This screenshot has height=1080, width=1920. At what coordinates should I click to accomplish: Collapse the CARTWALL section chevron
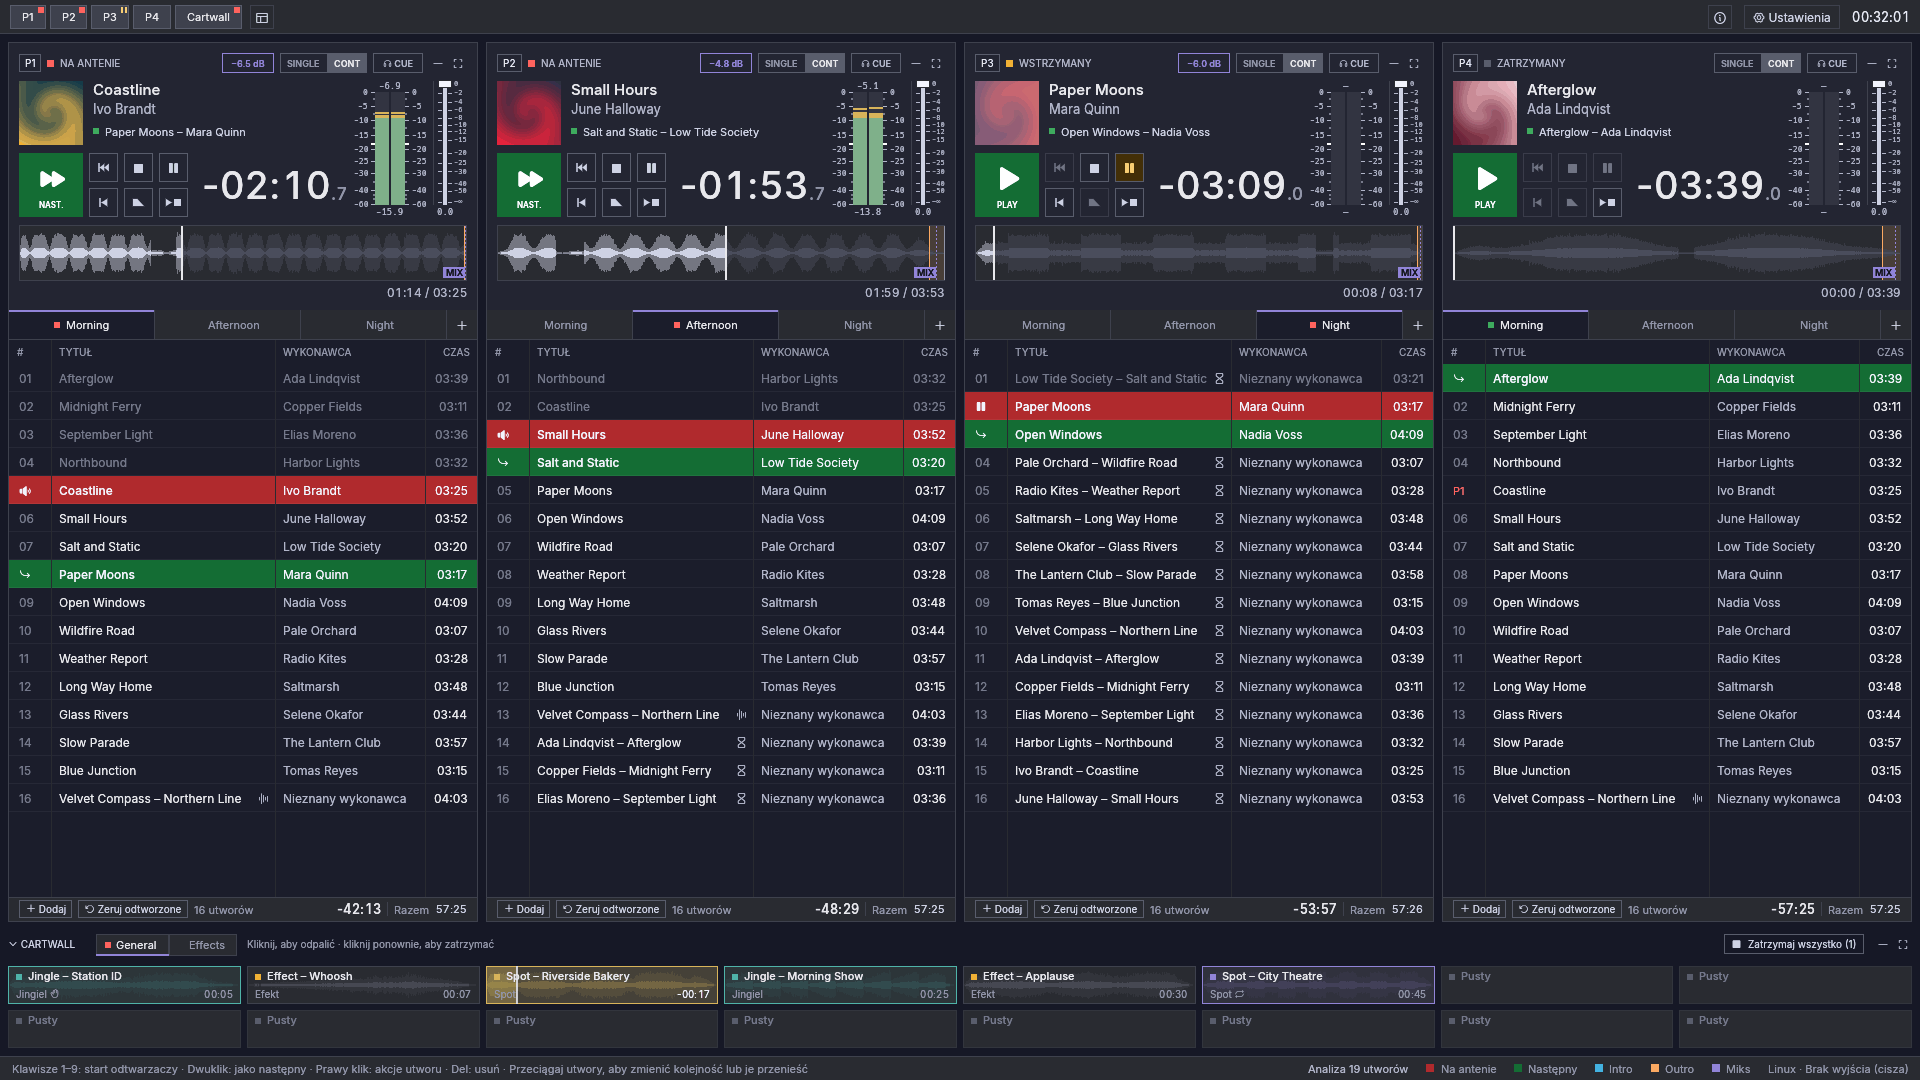pos(13,944)
